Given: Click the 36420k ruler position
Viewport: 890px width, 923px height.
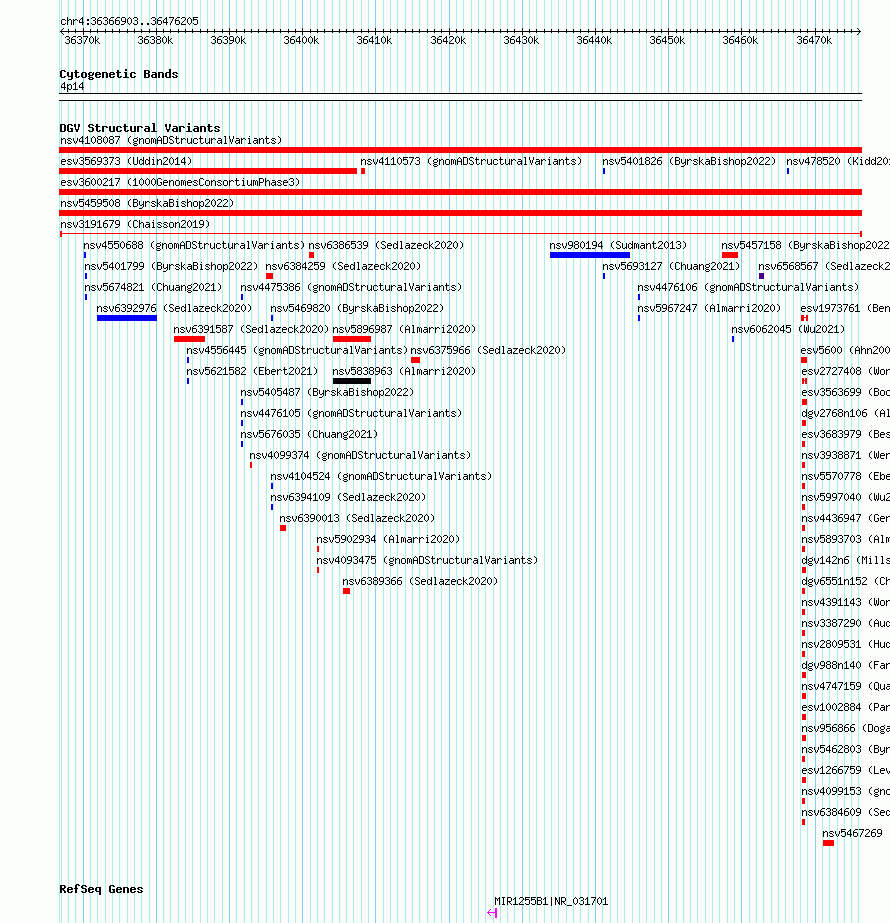Looking at the screenshot, I should click(448, 40).
